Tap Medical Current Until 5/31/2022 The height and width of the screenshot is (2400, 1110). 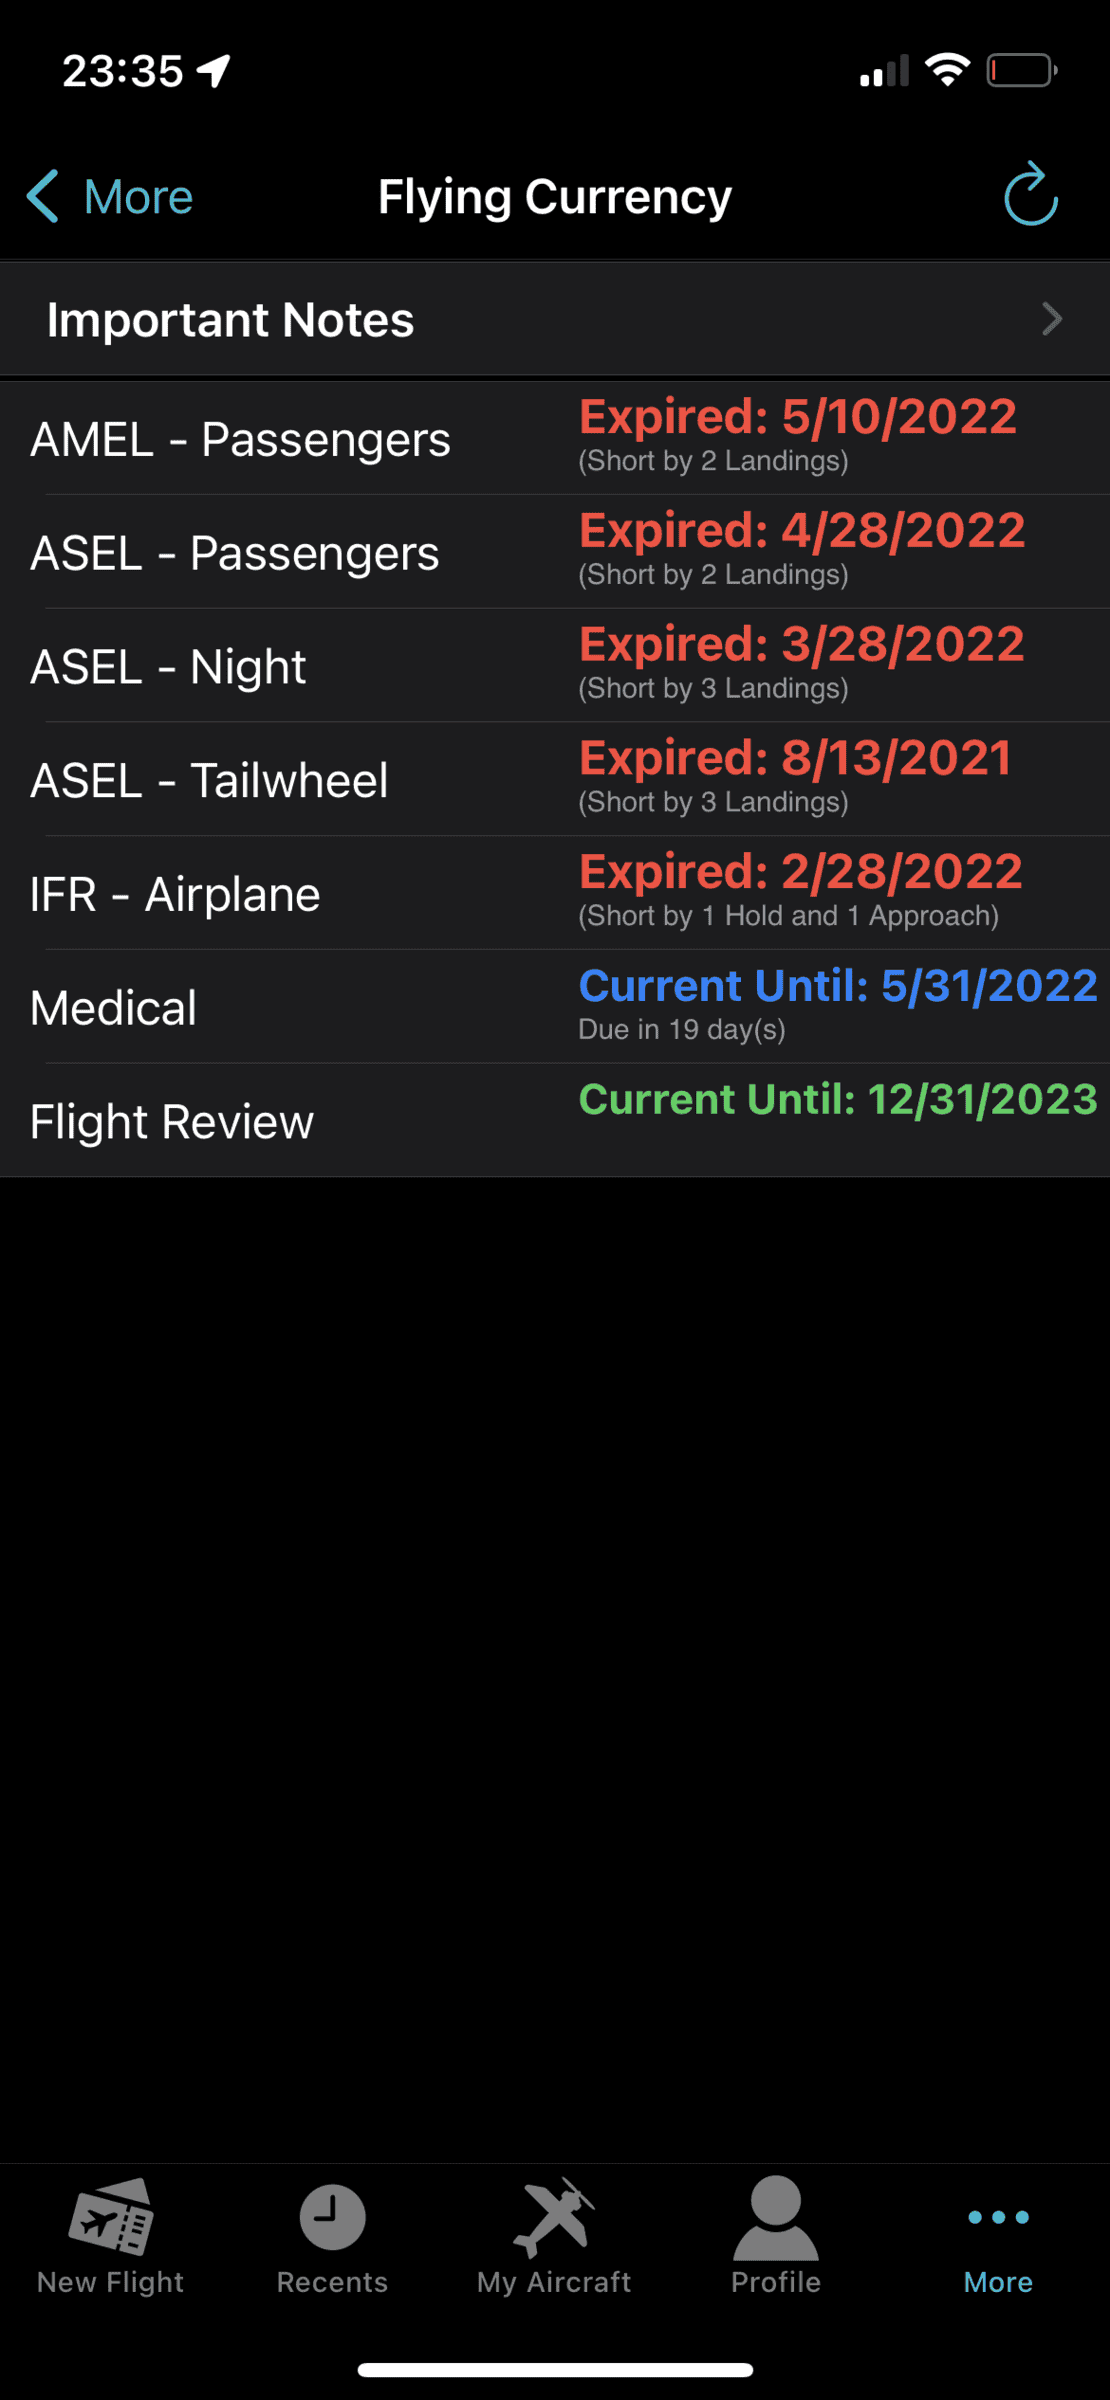tap(838, 986)
